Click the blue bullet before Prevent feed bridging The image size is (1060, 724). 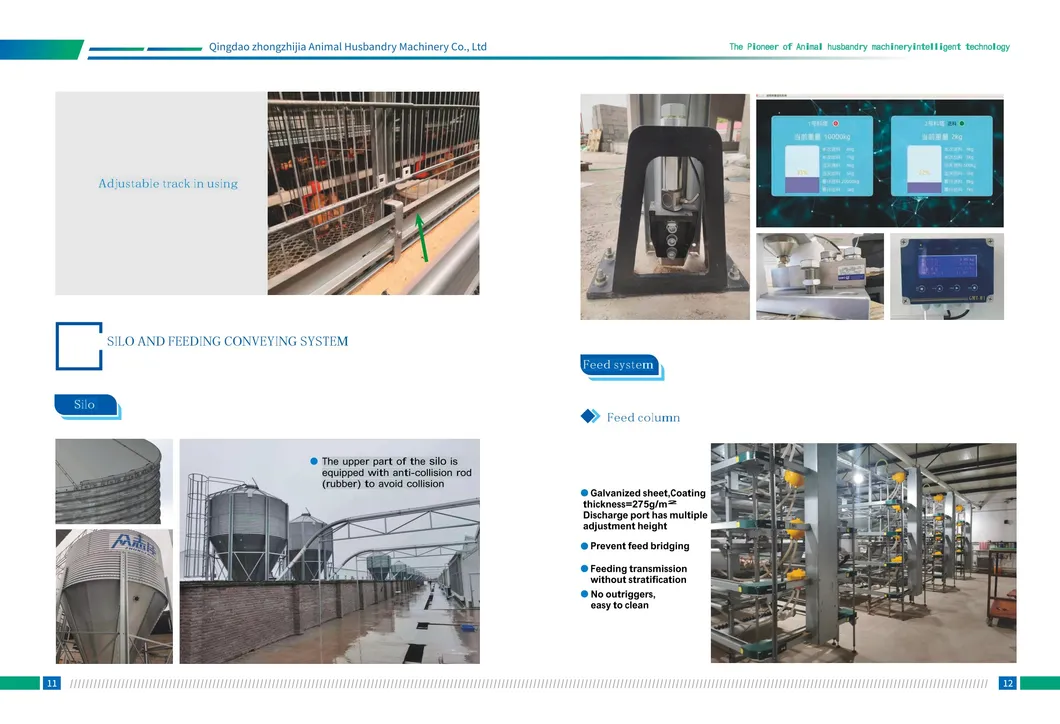585,546
